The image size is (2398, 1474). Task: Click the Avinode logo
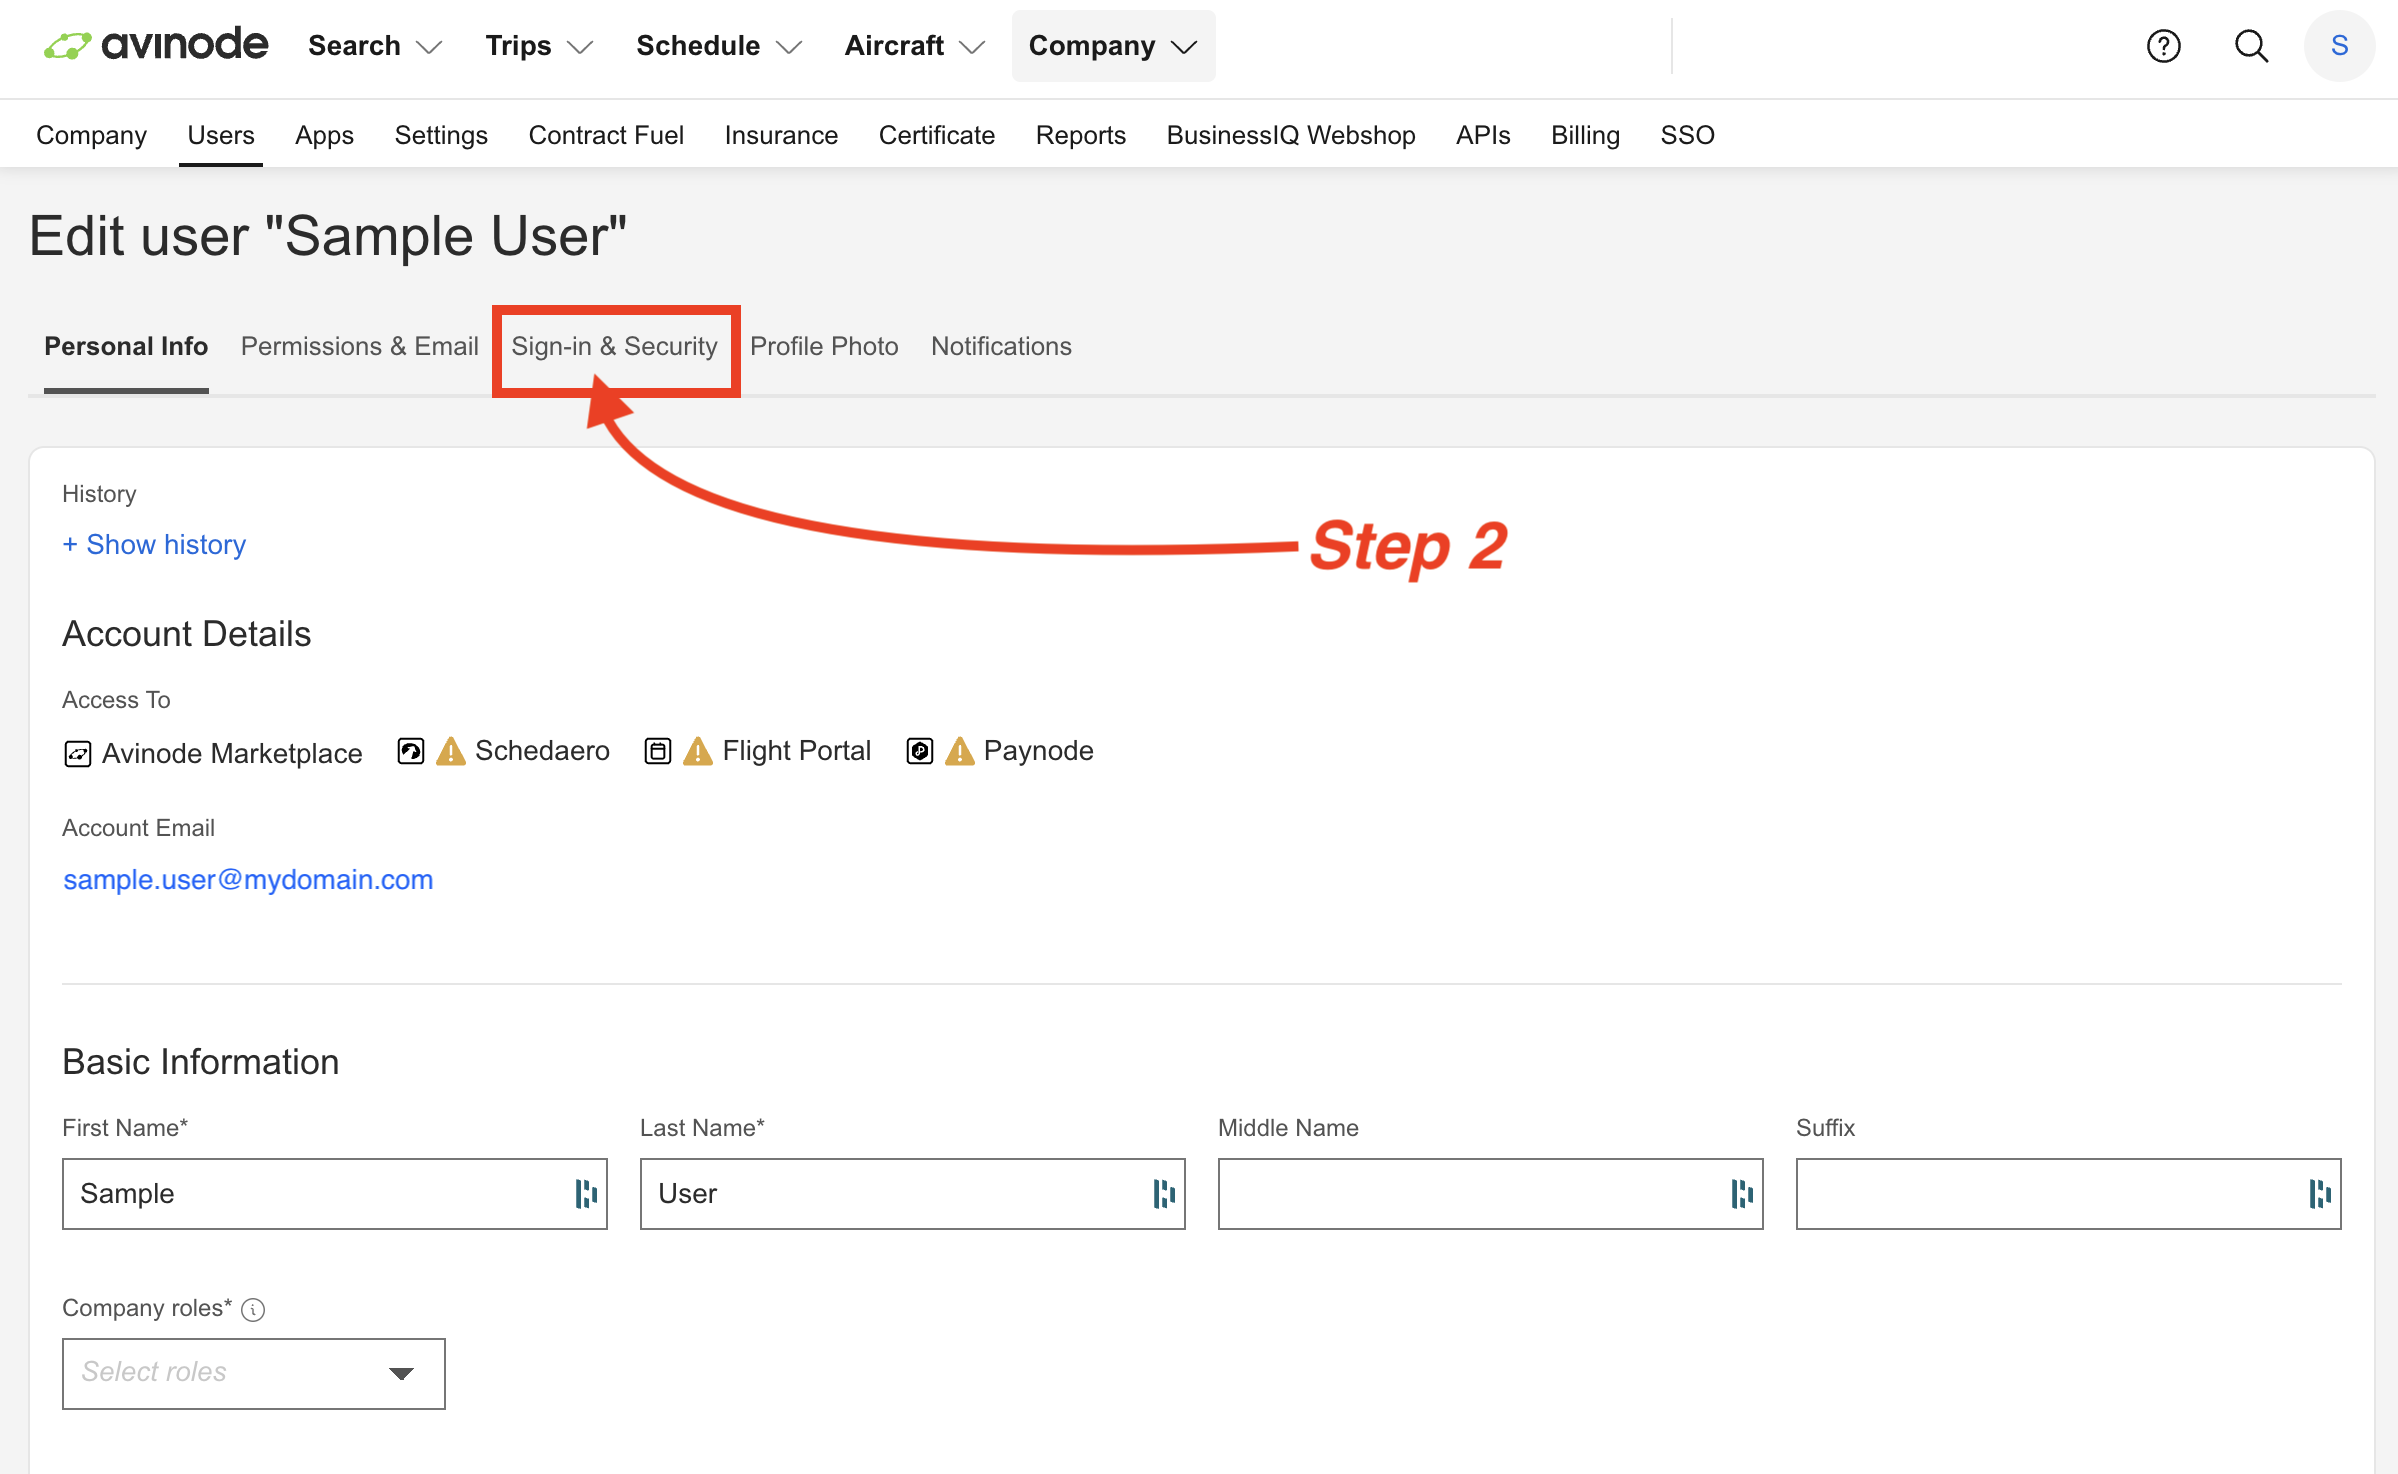coord(156,44)
